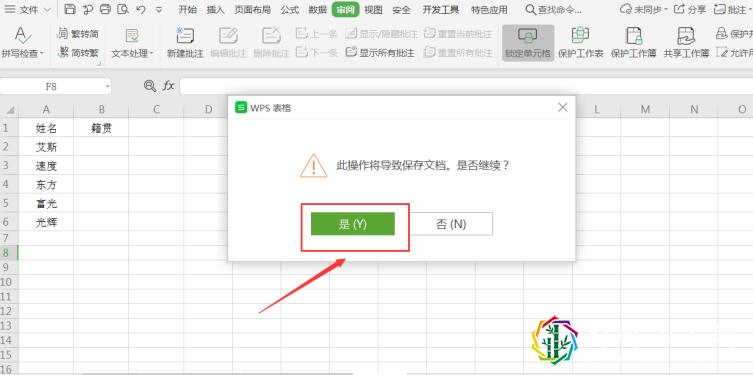753x375 pixels.
Task: Expand quick access toolbar customize arrow
Action: (159, 9)
